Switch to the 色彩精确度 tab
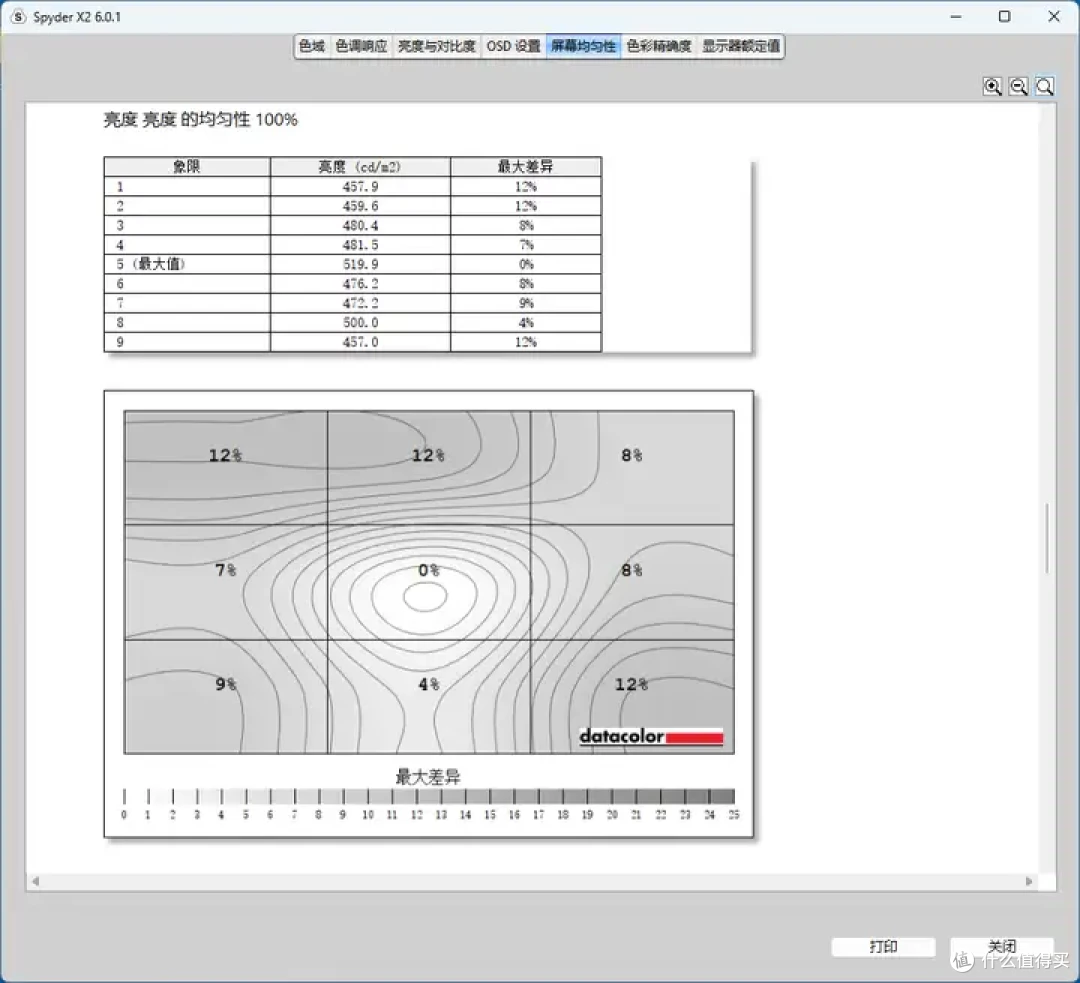Screen dimensions: 1080x983 [658, 46]
